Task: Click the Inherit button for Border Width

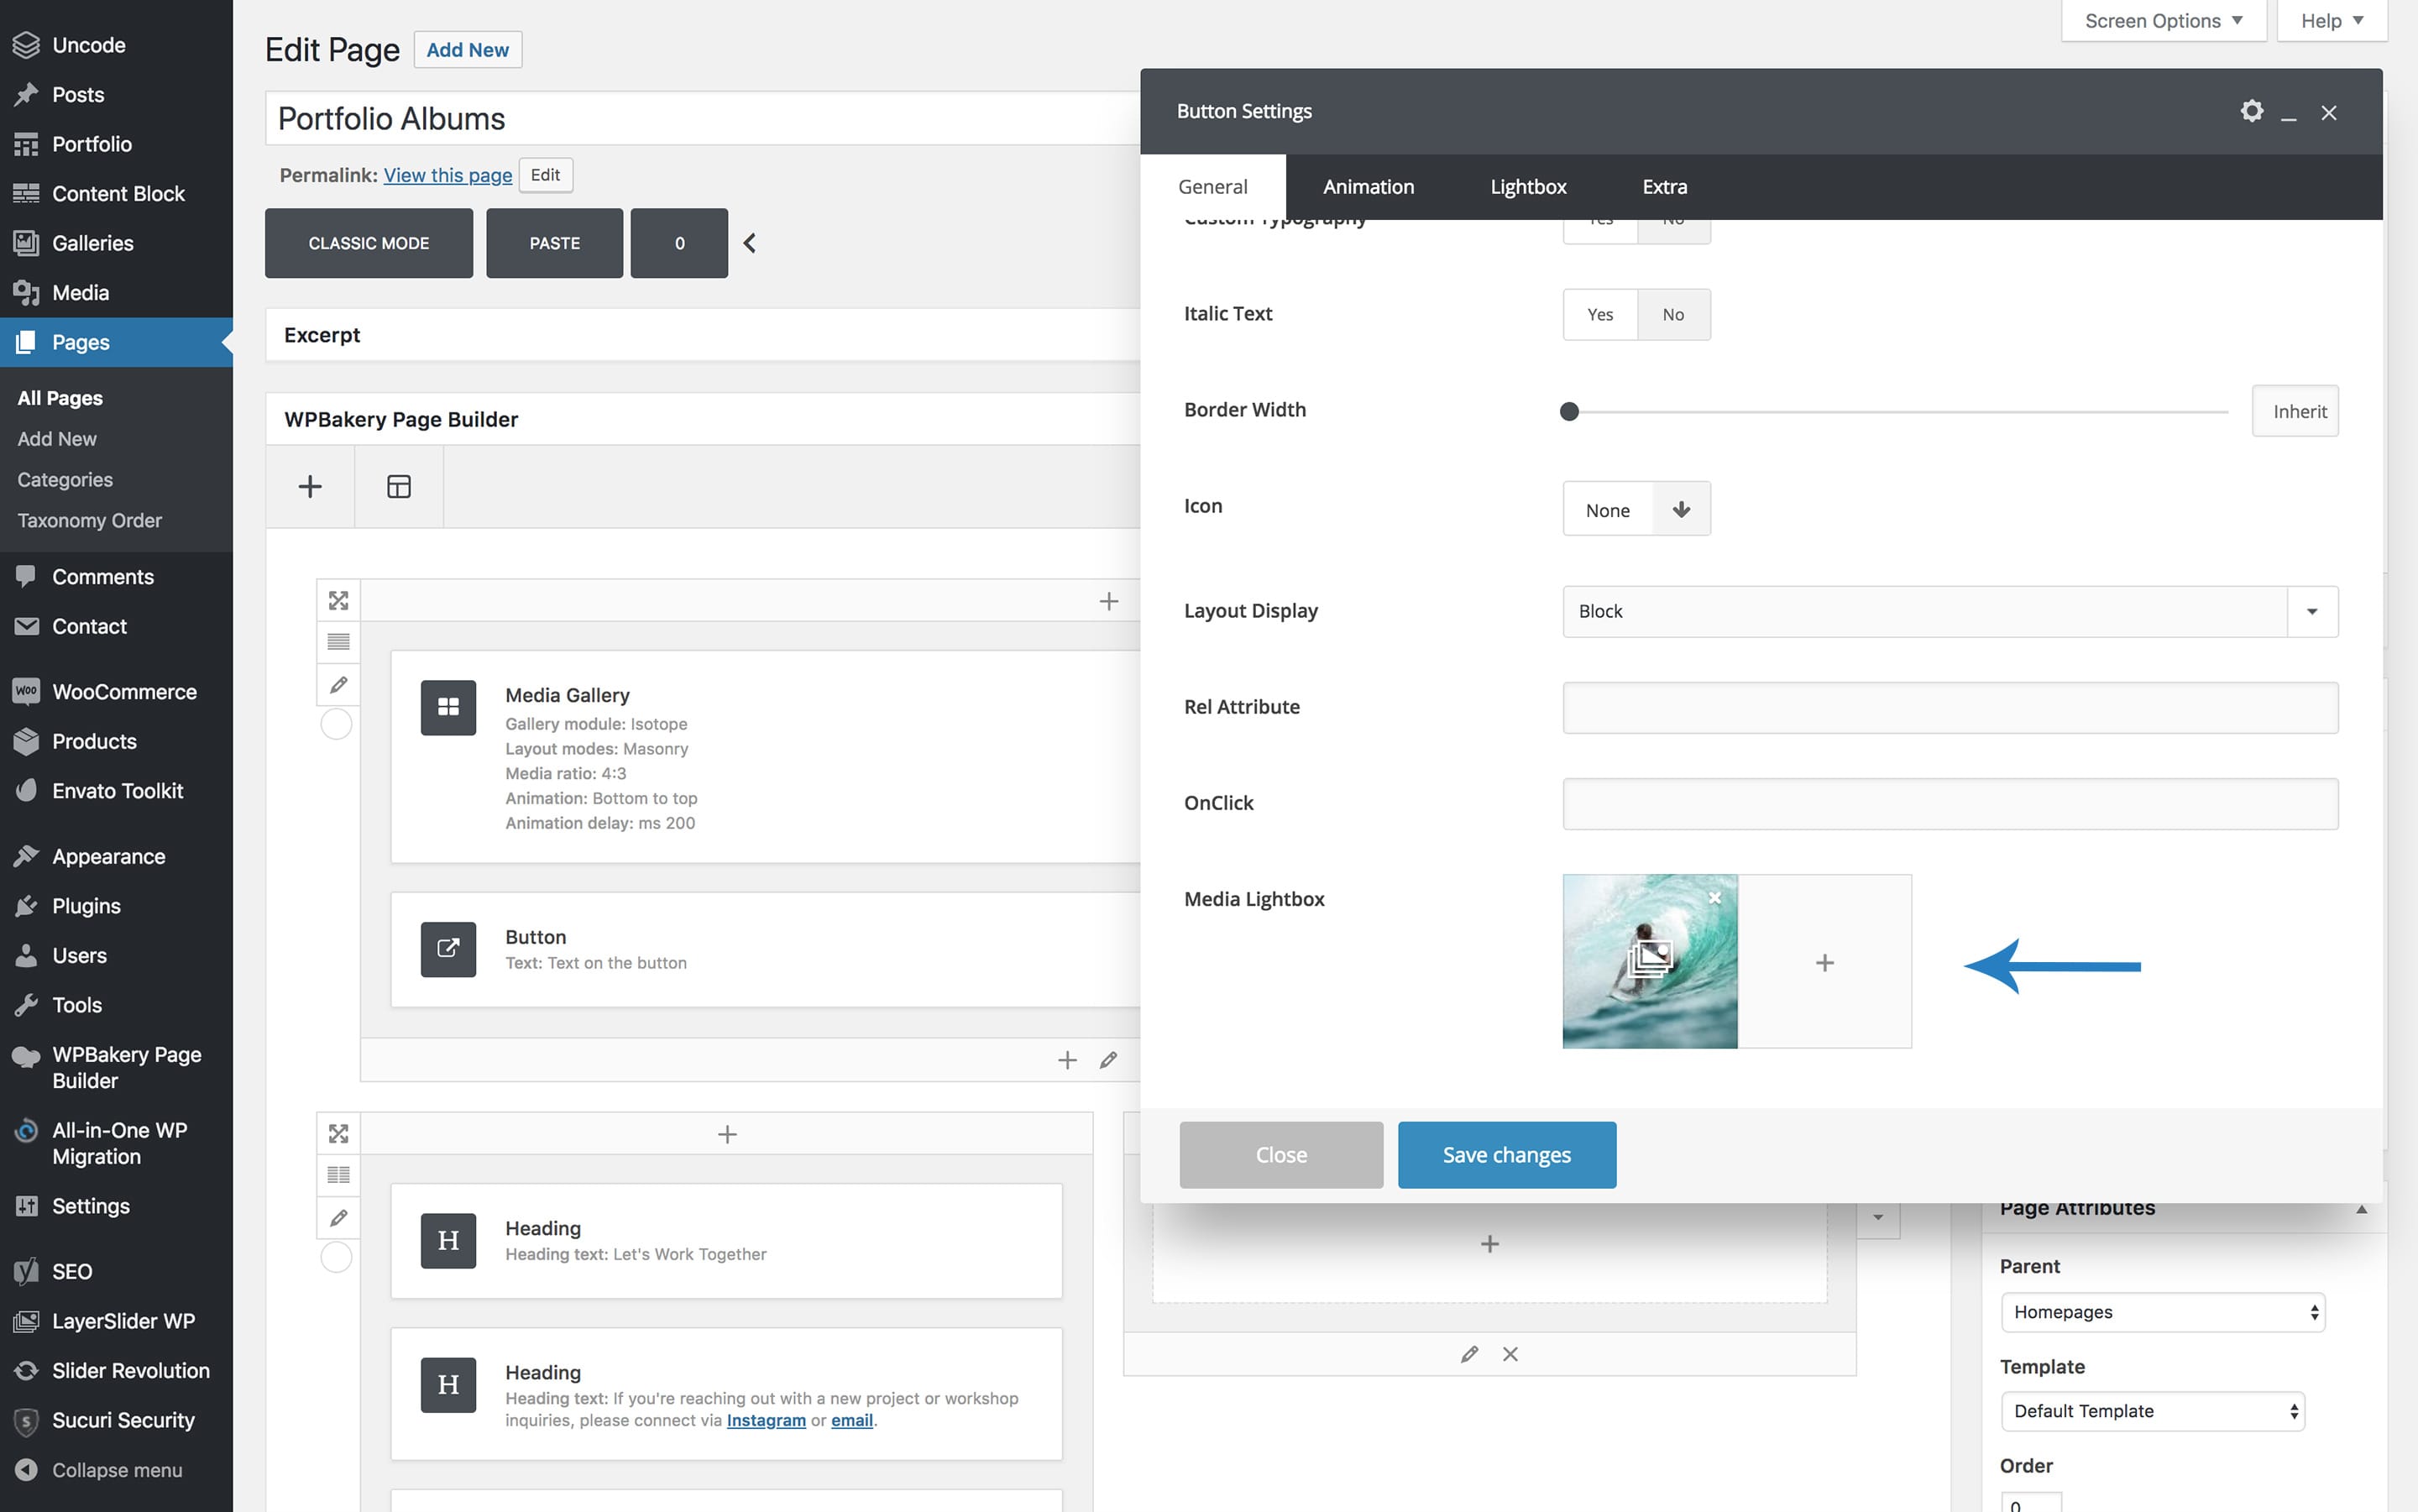Action: [x=2295, y=411]
